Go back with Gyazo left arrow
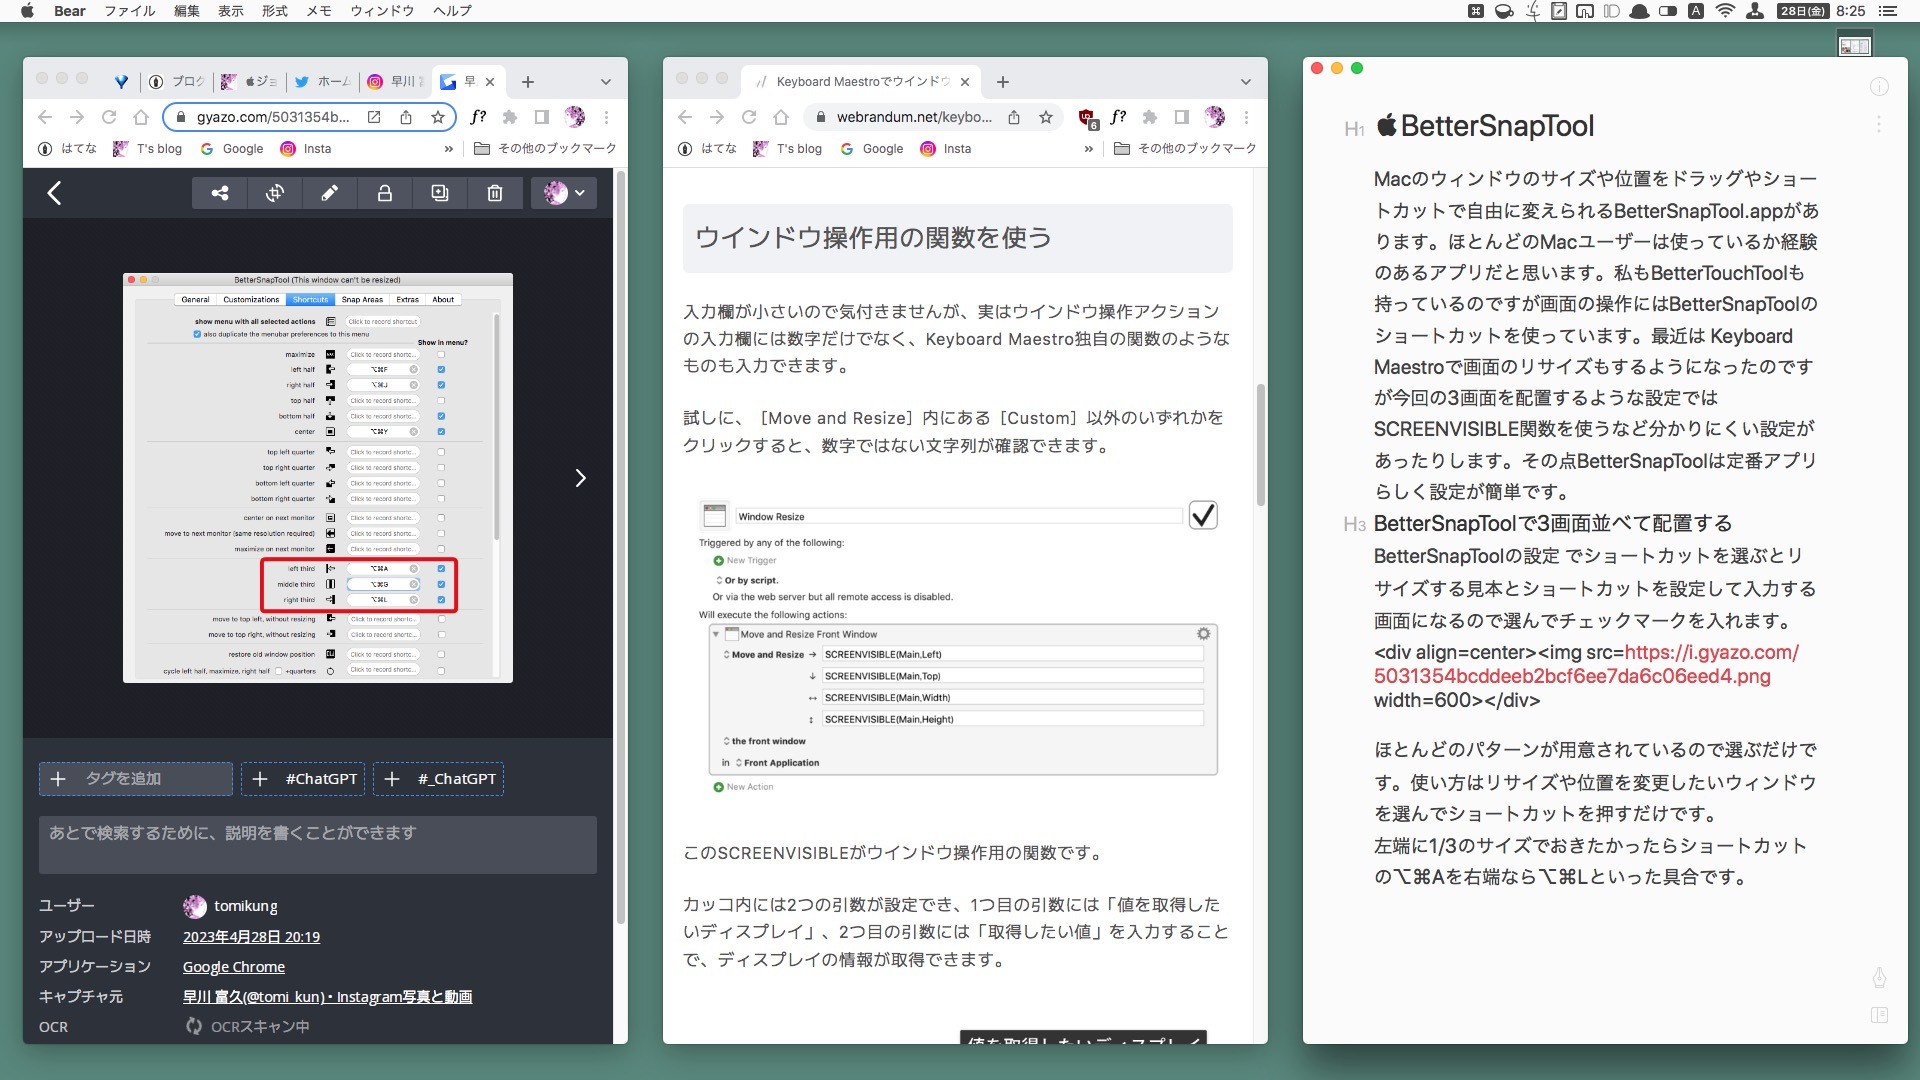Screen dimensions: 1920x1080 (55, 193)
